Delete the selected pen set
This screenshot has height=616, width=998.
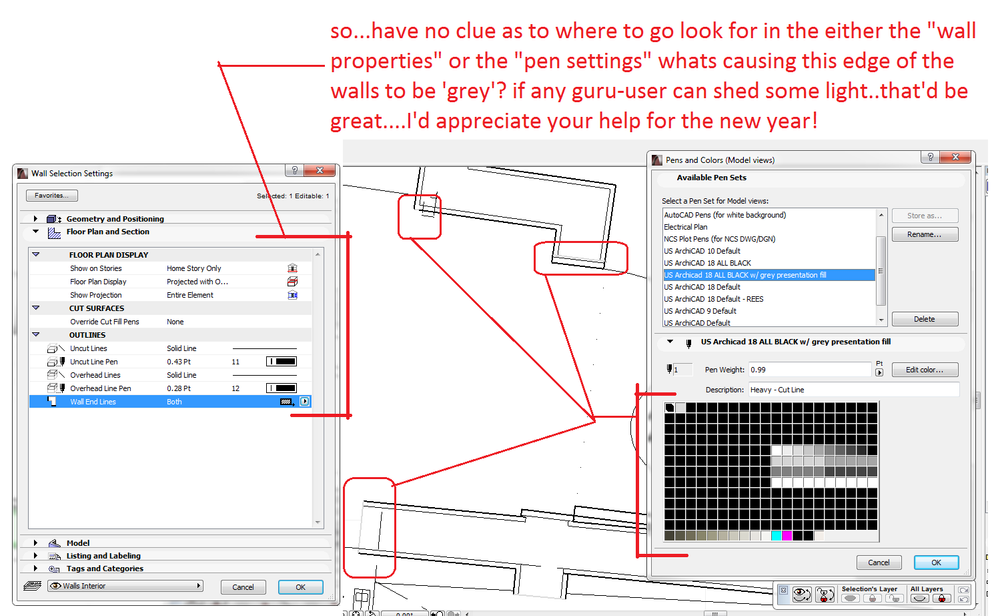coord(925,319)
